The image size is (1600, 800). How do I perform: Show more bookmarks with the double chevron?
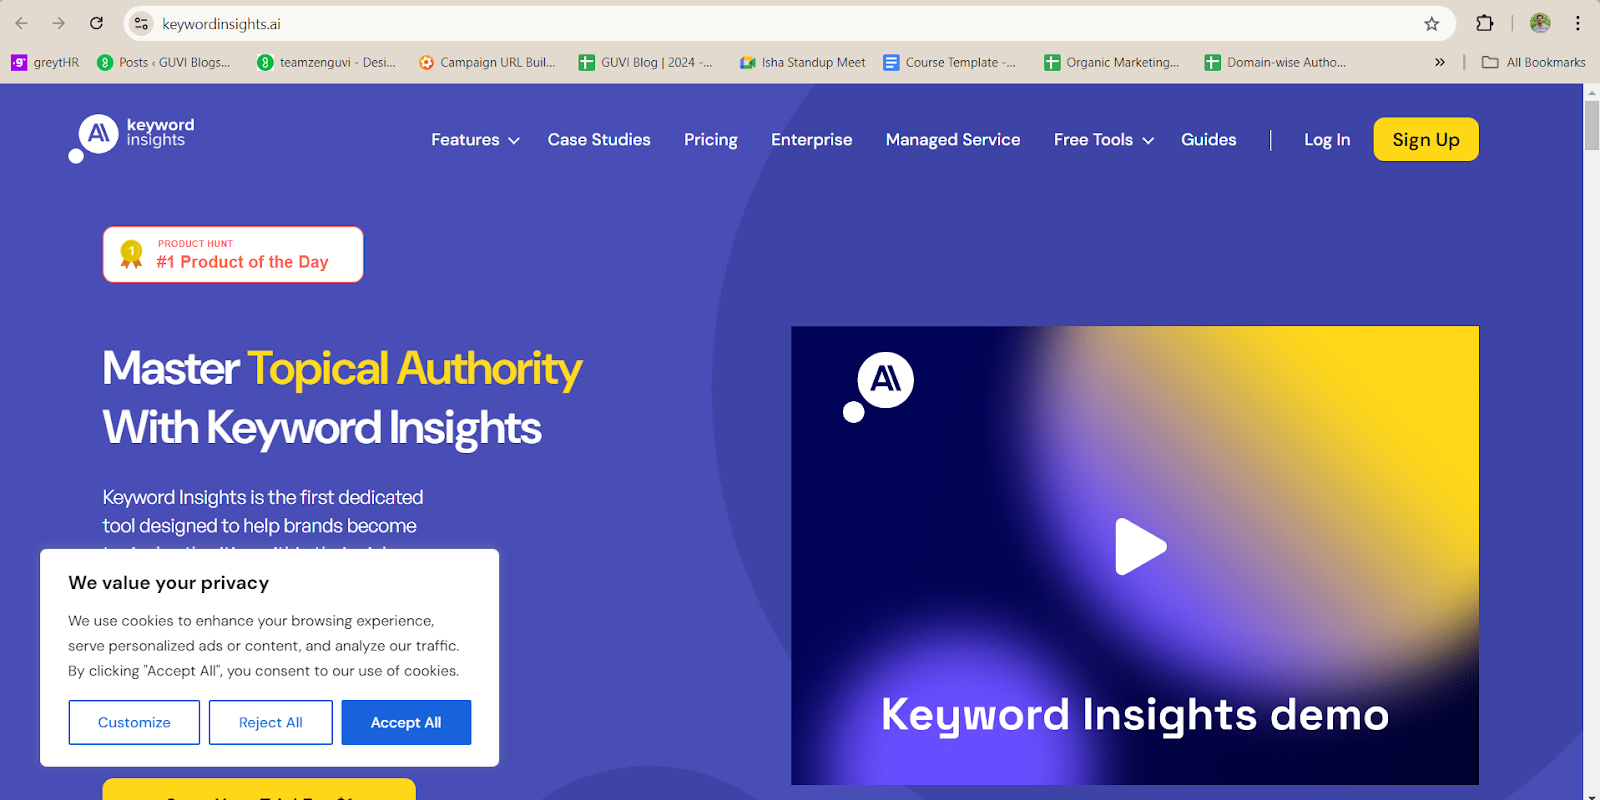coord(1440,62)
